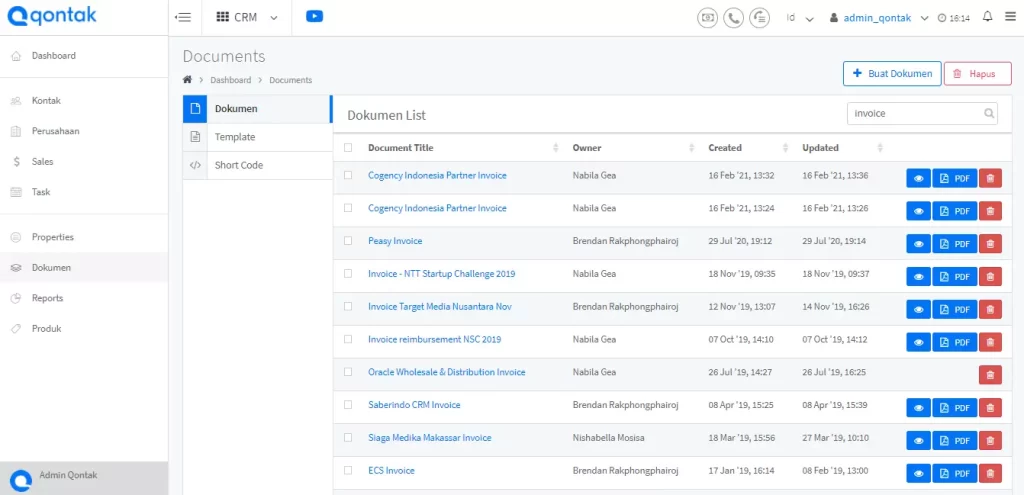Click the Admin Qontak avatar icon
Image resolution: width=1024 pixels, height=495 pixels.
click(22, 480)
